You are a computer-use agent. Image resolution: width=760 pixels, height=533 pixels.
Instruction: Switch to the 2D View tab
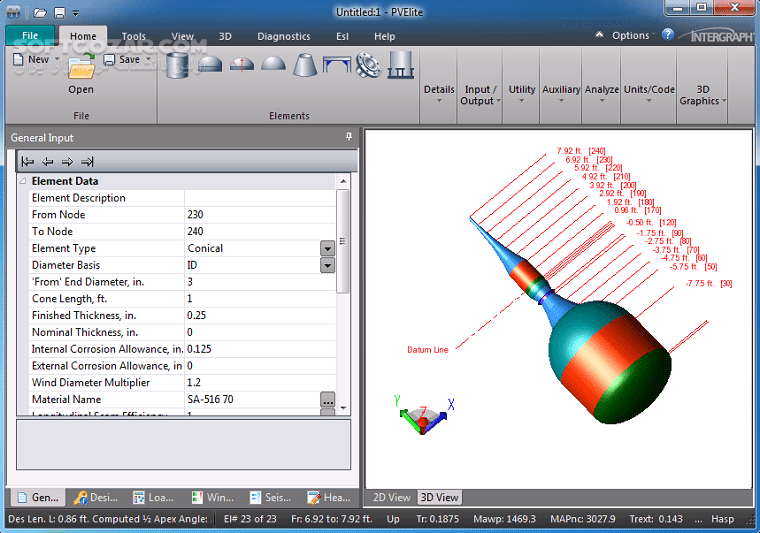[391, 497]
